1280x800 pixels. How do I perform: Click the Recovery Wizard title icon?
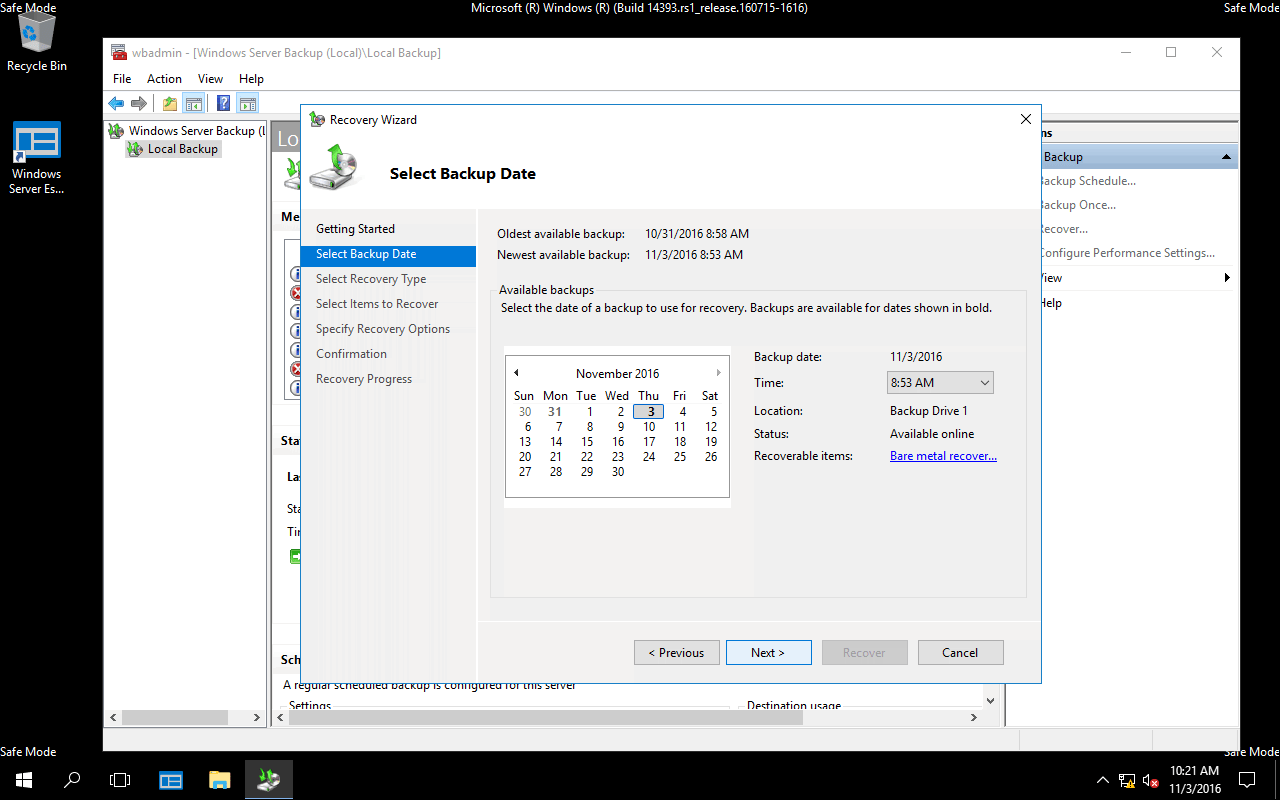[x=318, y=120]
